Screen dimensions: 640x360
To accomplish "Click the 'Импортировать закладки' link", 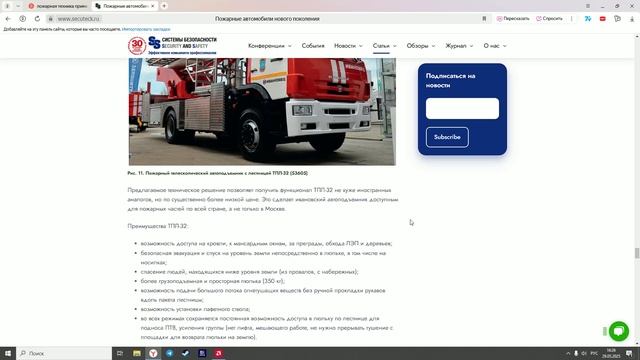I will (146, 29).
